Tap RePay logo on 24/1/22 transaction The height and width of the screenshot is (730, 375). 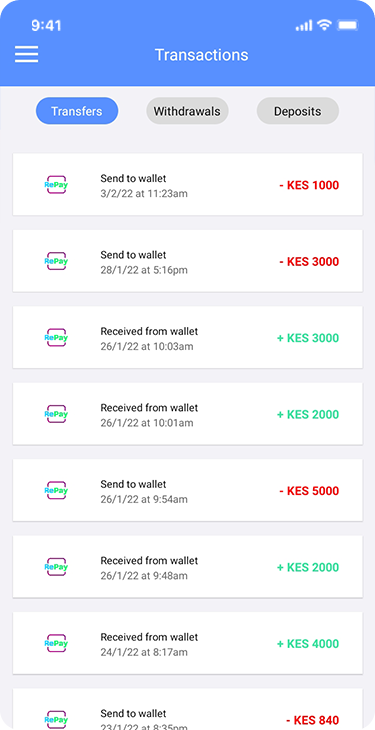tap(56, 643)
